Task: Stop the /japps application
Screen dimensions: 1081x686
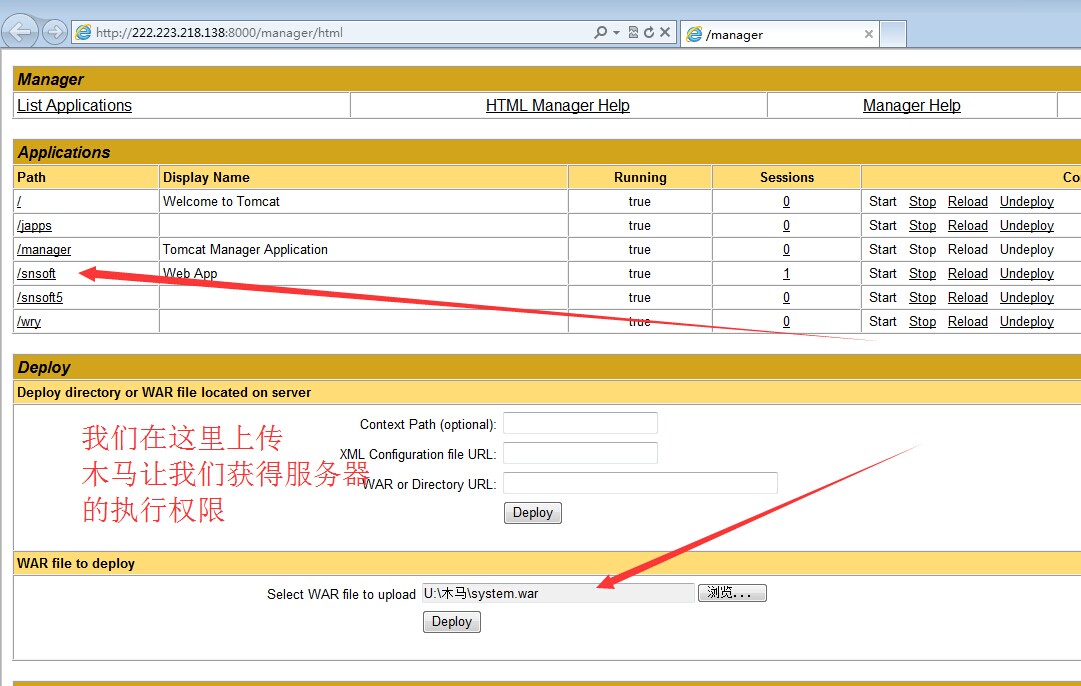Action: 922,225
